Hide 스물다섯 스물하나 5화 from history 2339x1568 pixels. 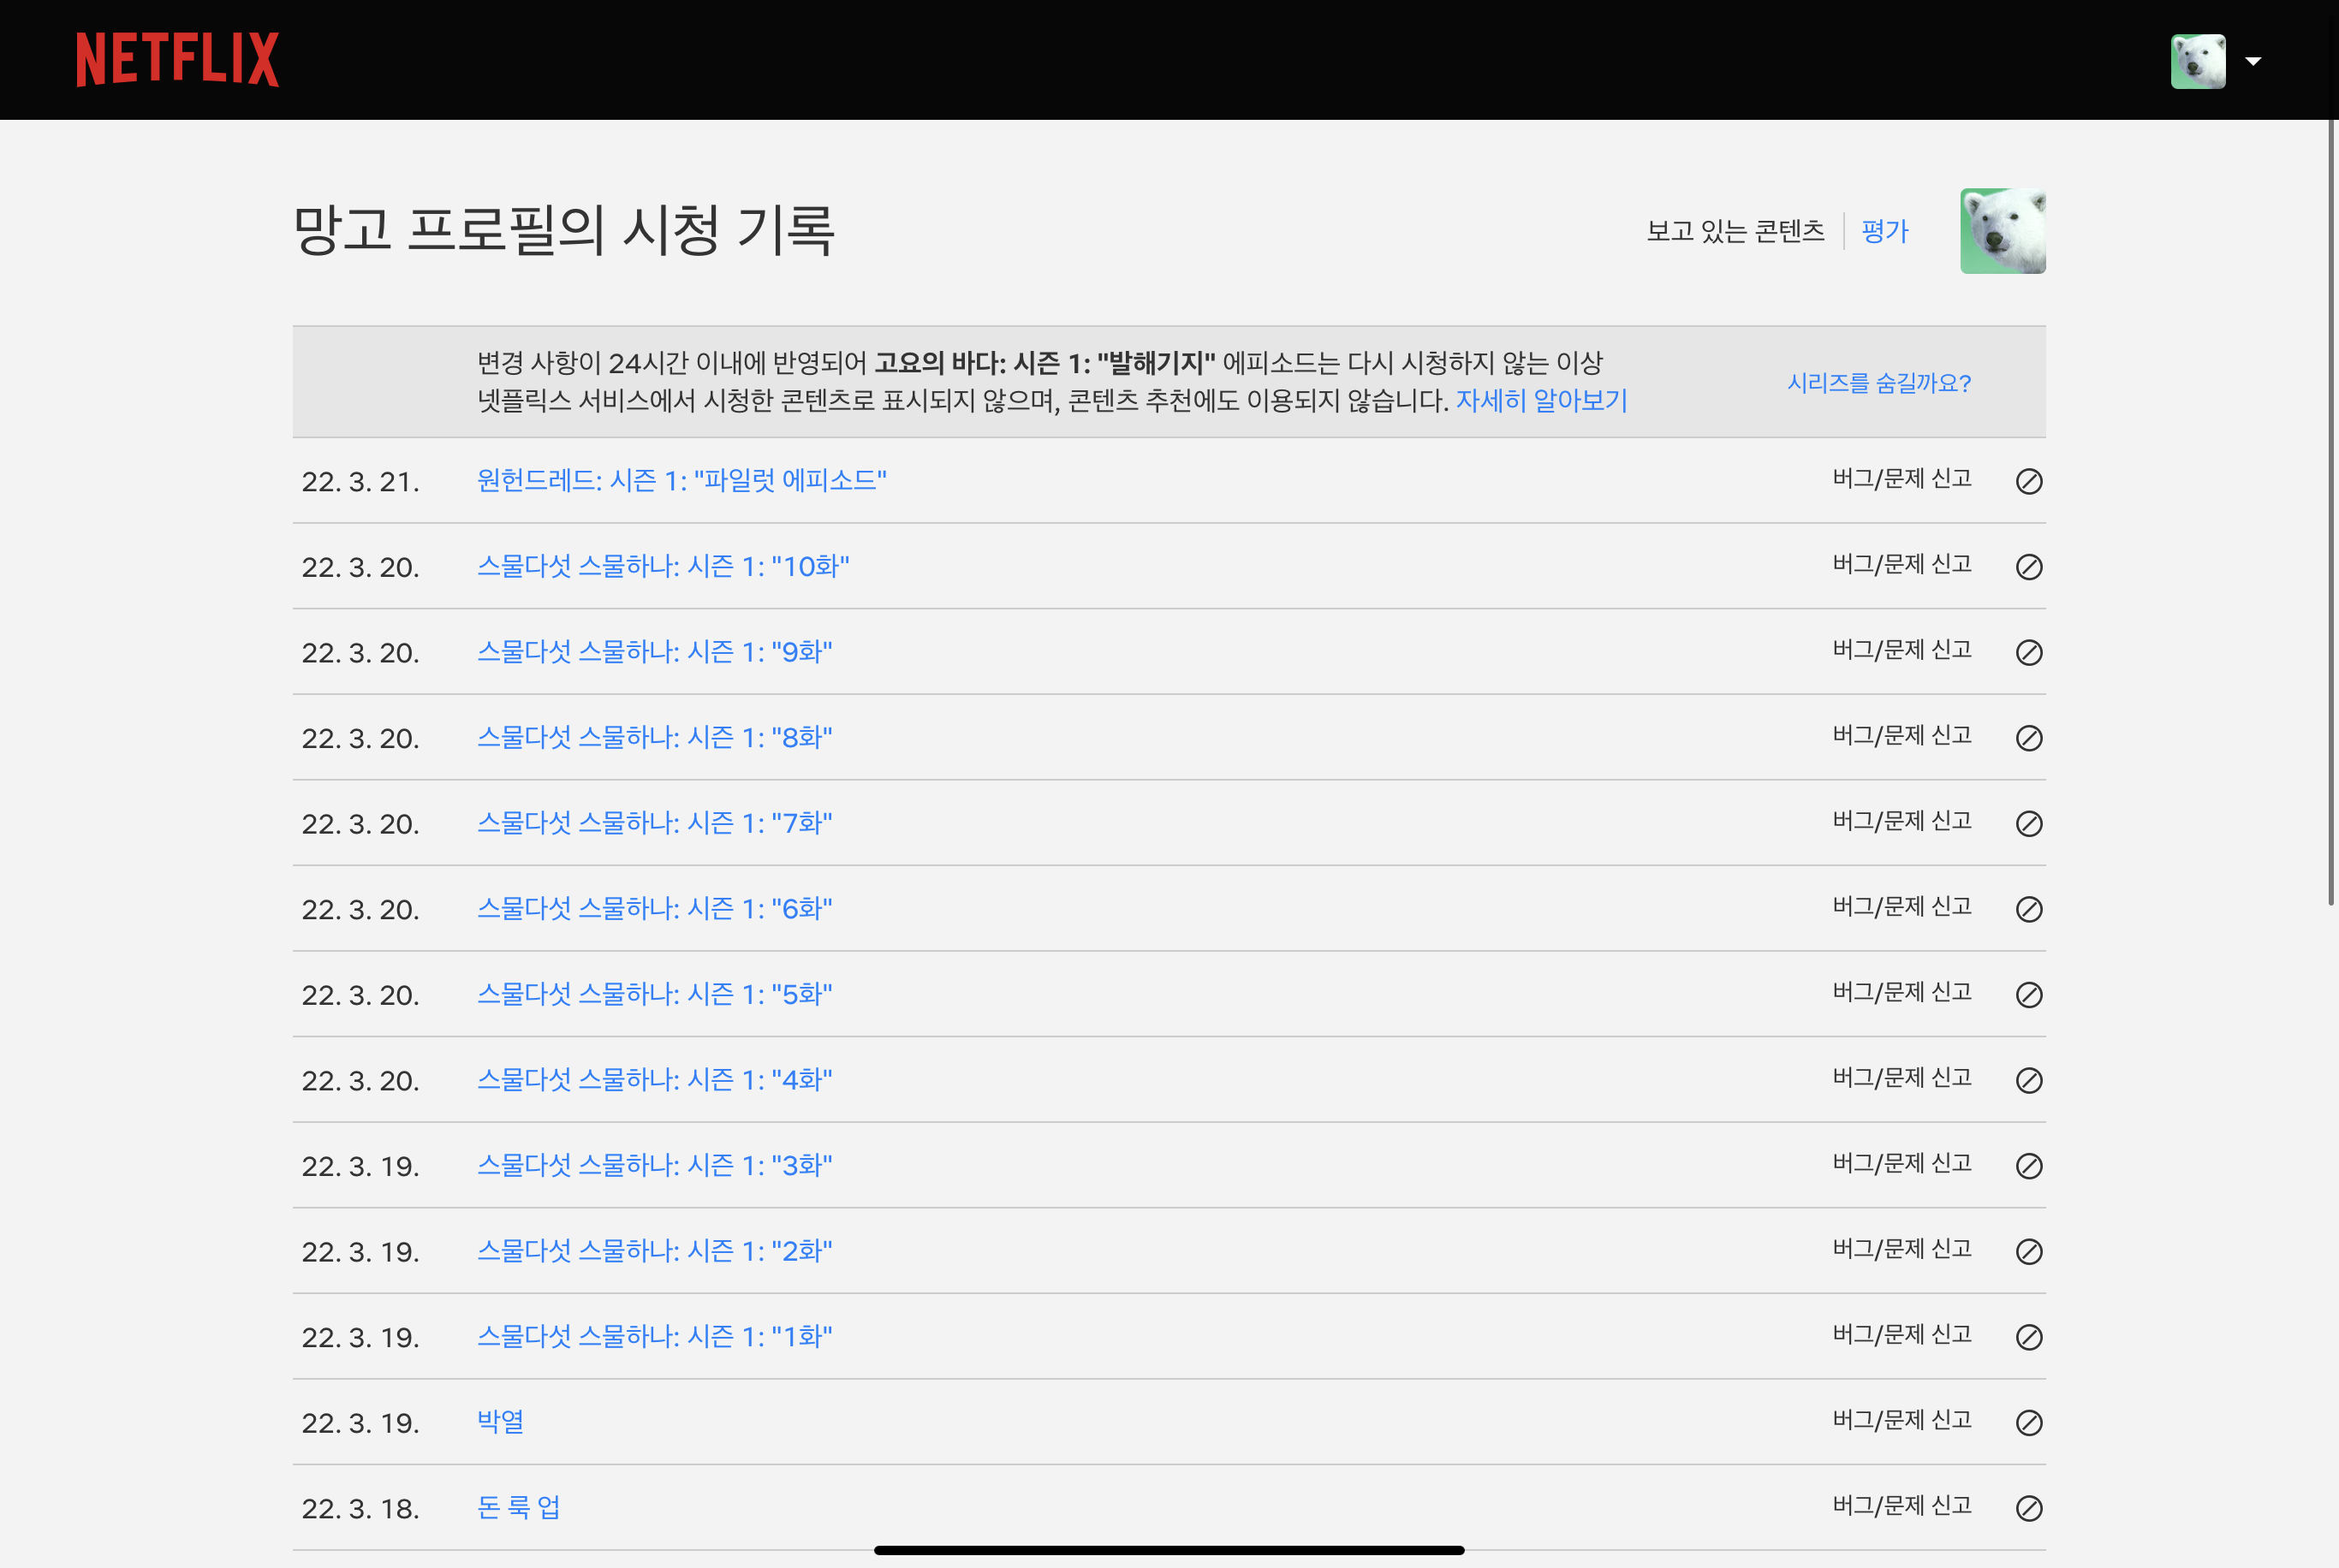coord(2029,995)
